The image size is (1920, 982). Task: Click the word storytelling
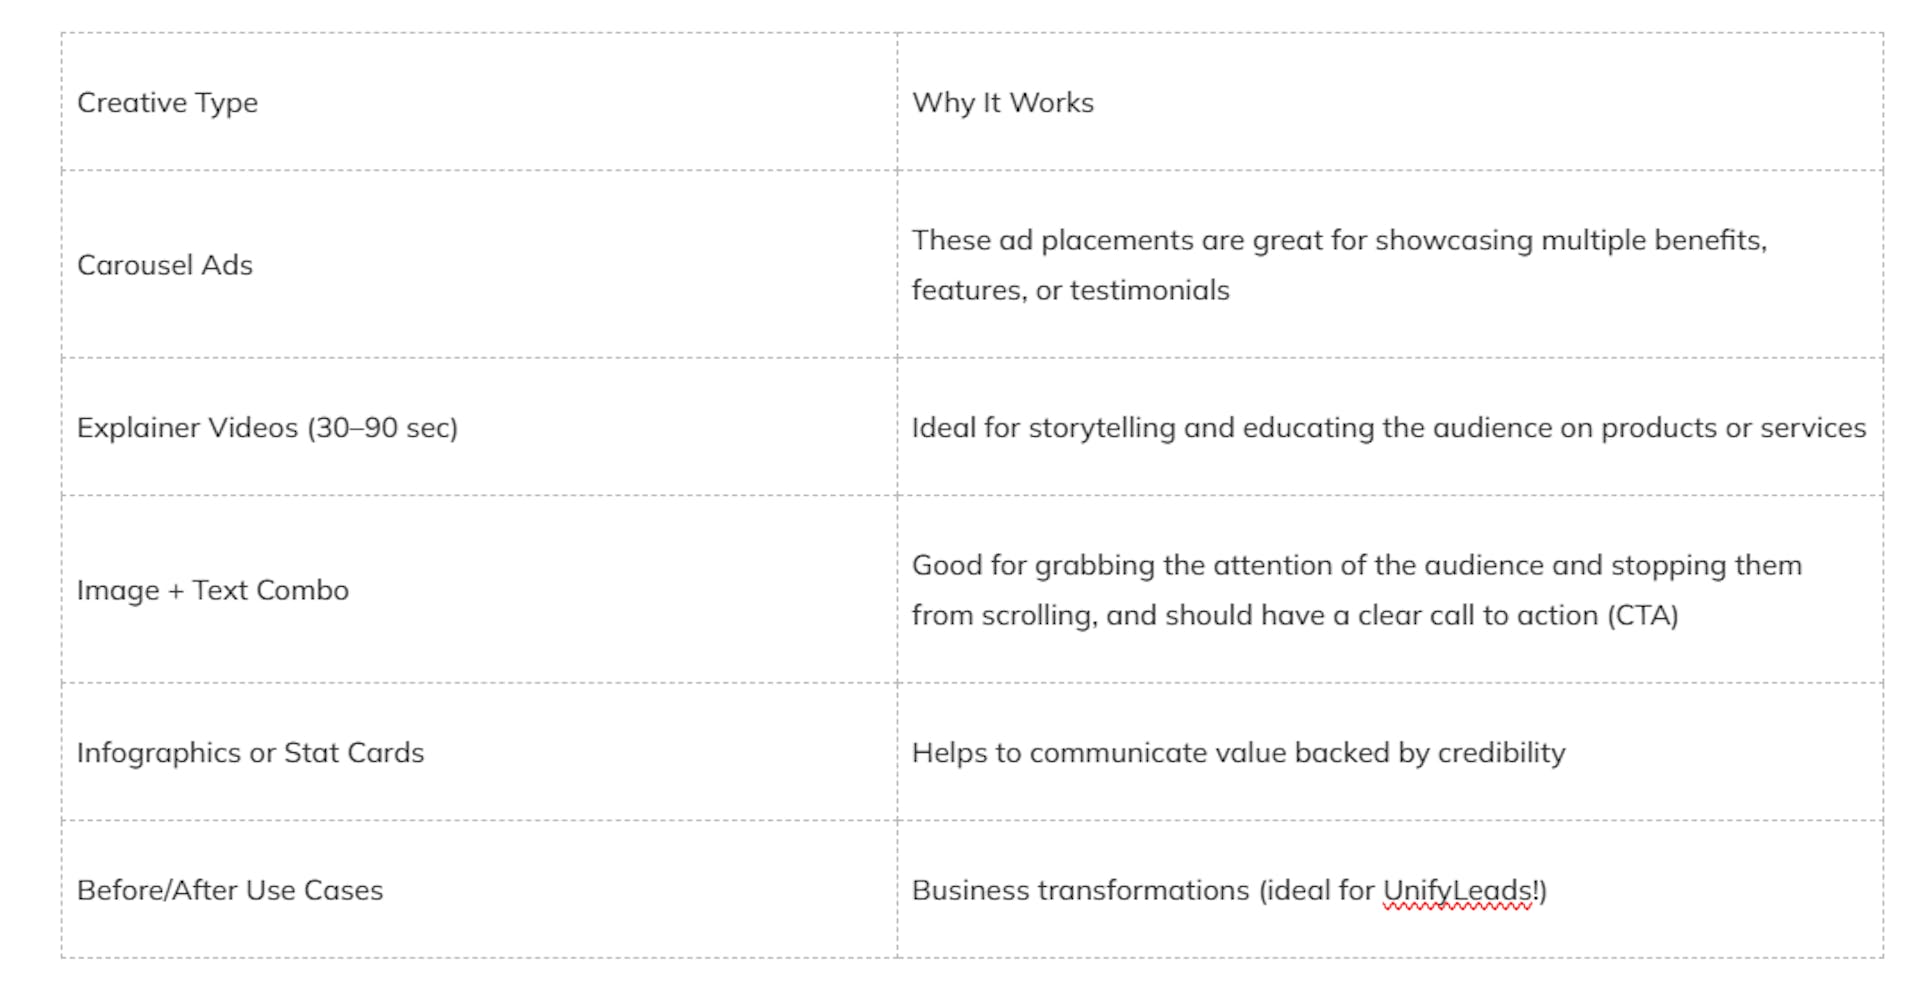pyautogui.click(x=1102, y=428)
